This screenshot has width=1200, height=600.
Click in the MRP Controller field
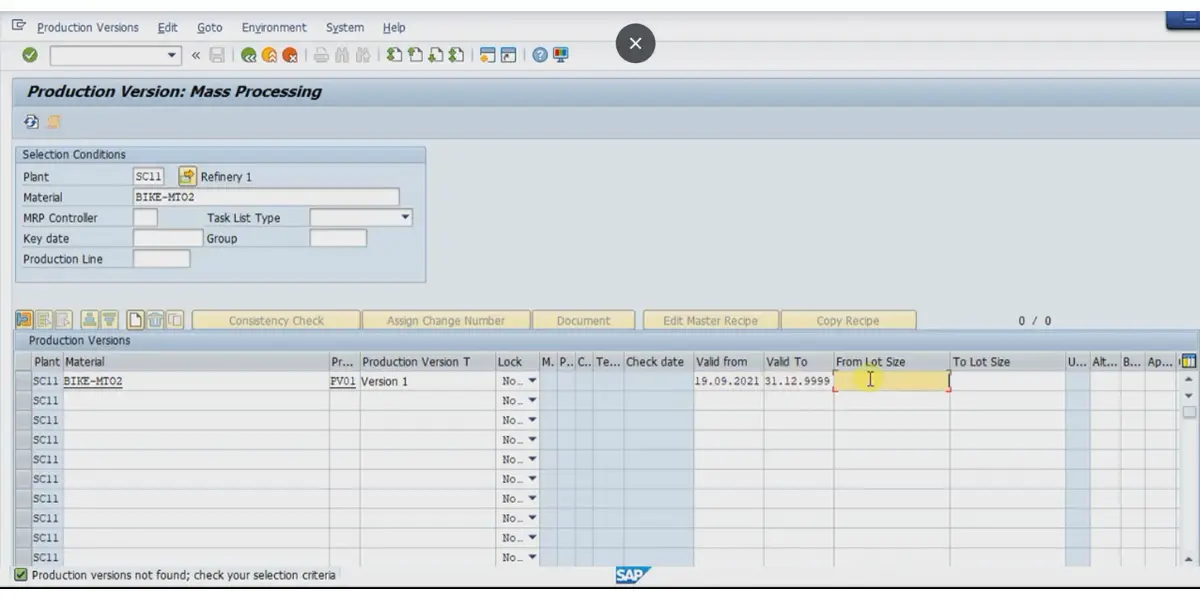coord(145,217)
